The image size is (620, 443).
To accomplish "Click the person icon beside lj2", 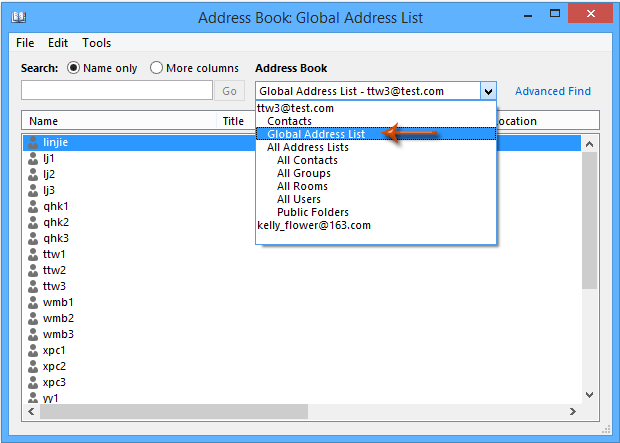I will [x=33, y=174].
